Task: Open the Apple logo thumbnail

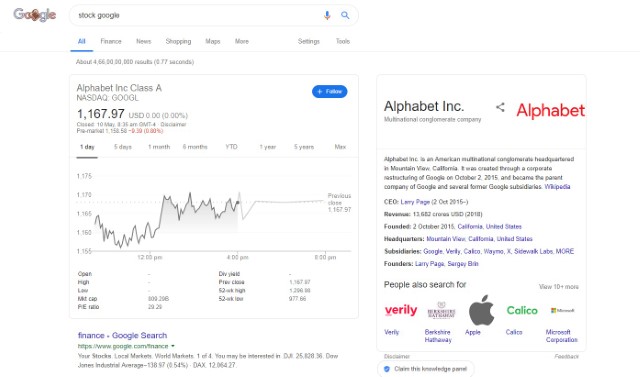Action: click(x=481, y=310)
